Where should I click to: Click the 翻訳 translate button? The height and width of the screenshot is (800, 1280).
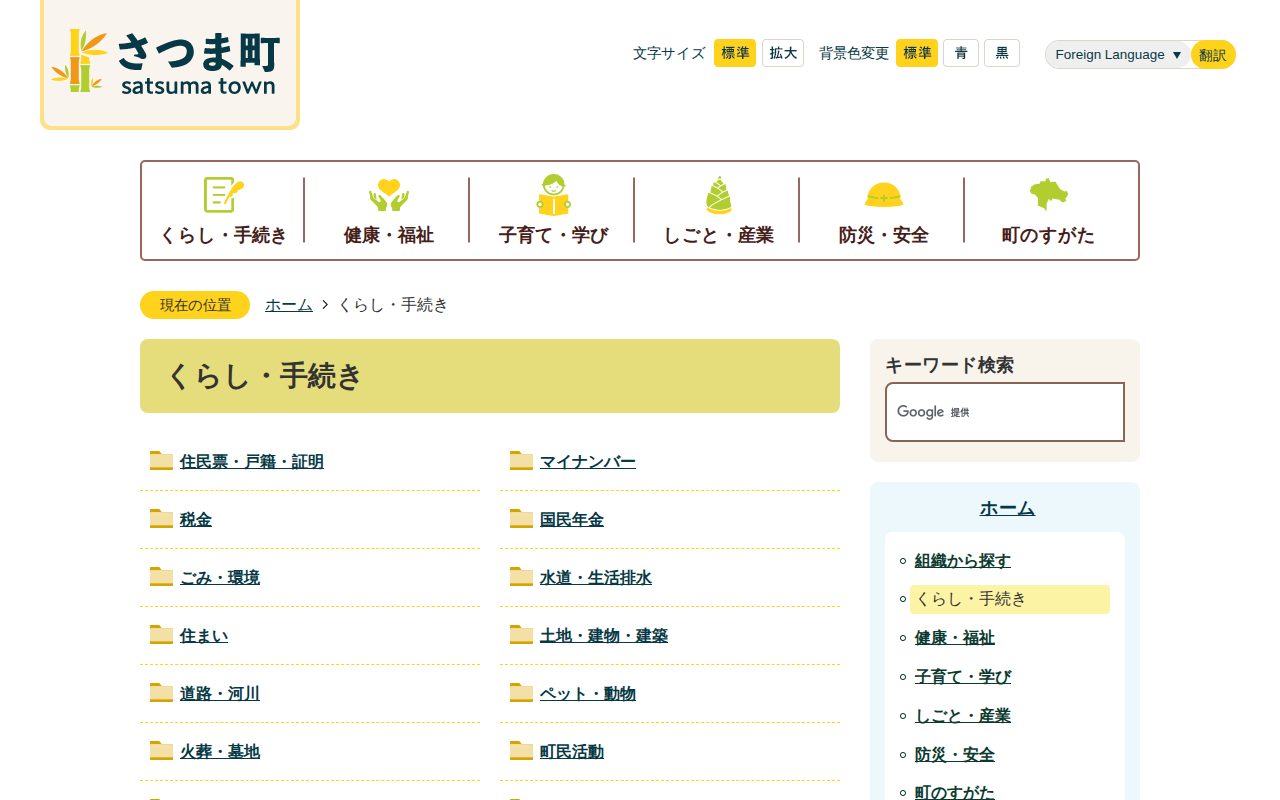coord(1213,55)
